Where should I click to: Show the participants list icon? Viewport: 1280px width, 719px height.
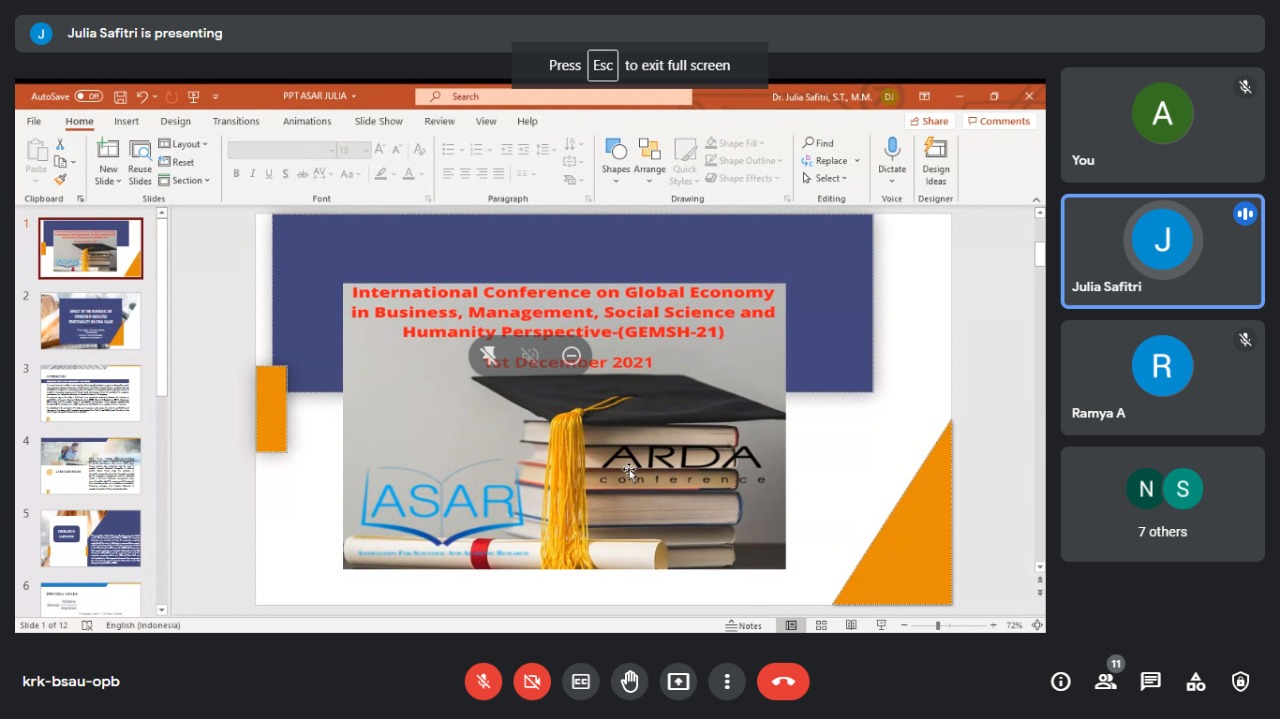[x=1105, y=682]
